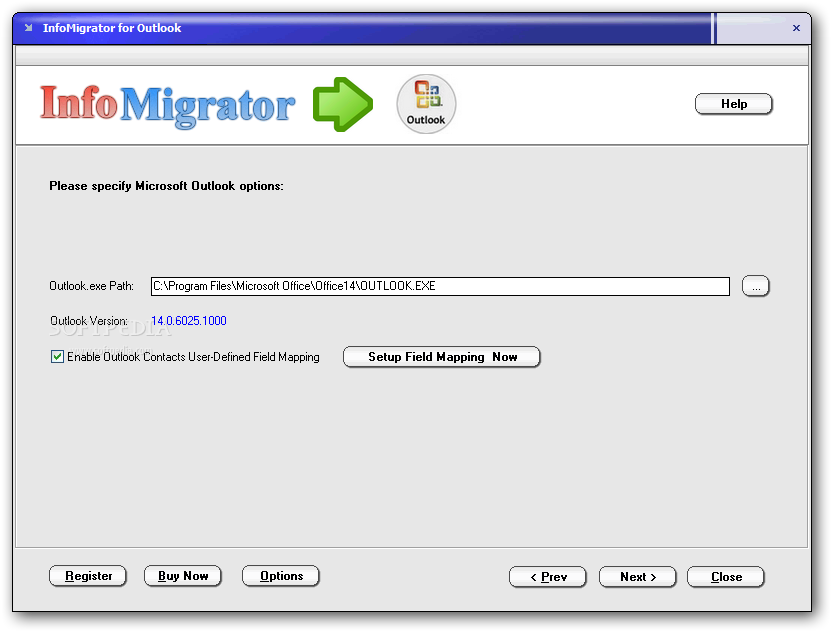The height and width of the screenshot is (632, 832).
Task: Go back with the Prev button
Action: (548, 577)
